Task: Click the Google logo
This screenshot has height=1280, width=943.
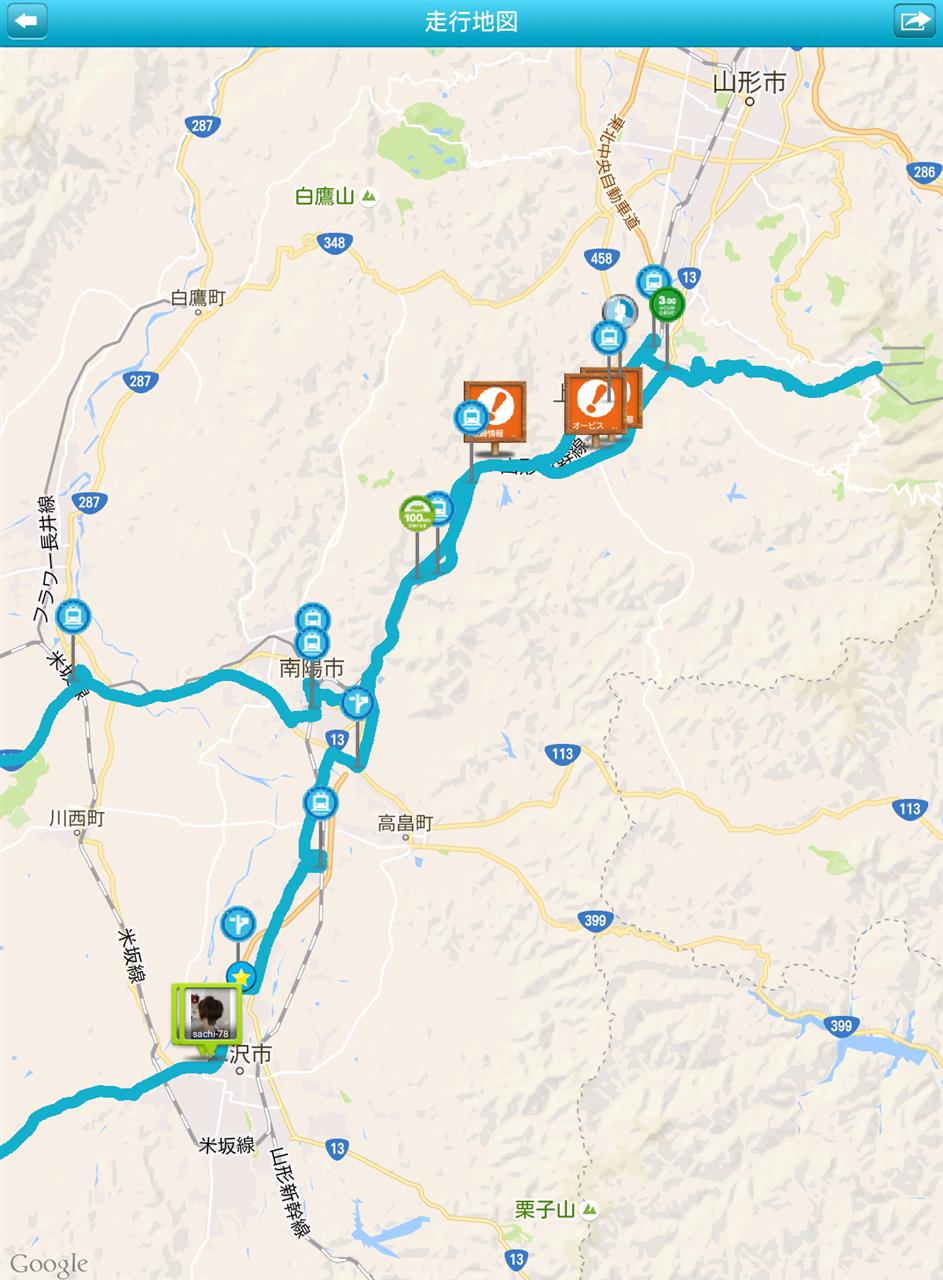Action: [49, 1264]
